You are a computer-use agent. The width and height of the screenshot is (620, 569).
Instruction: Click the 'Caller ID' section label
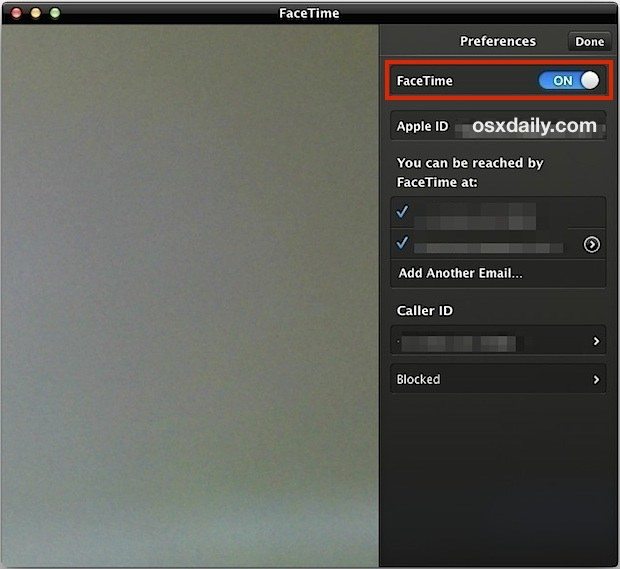click(x=425, y=311)
